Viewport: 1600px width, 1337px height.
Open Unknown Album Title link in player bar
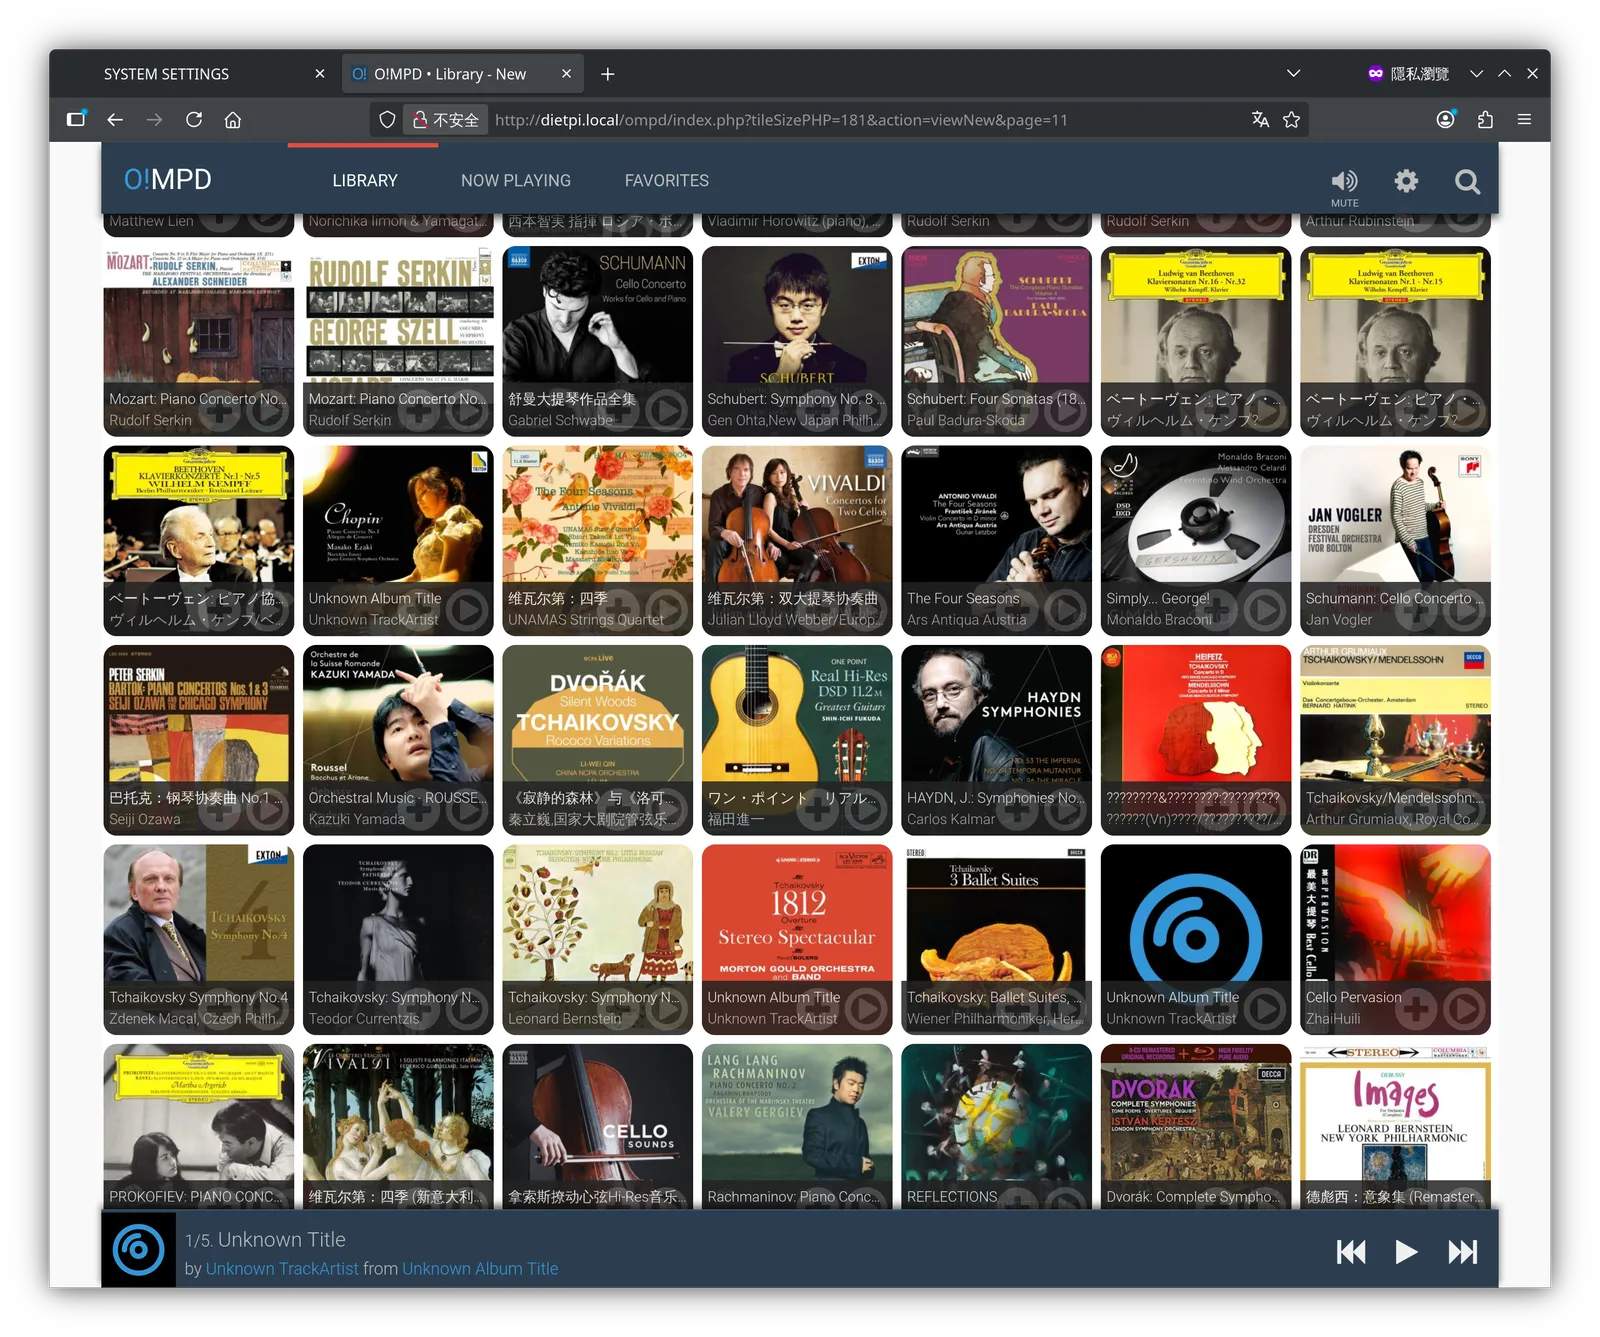(480, 1269)
